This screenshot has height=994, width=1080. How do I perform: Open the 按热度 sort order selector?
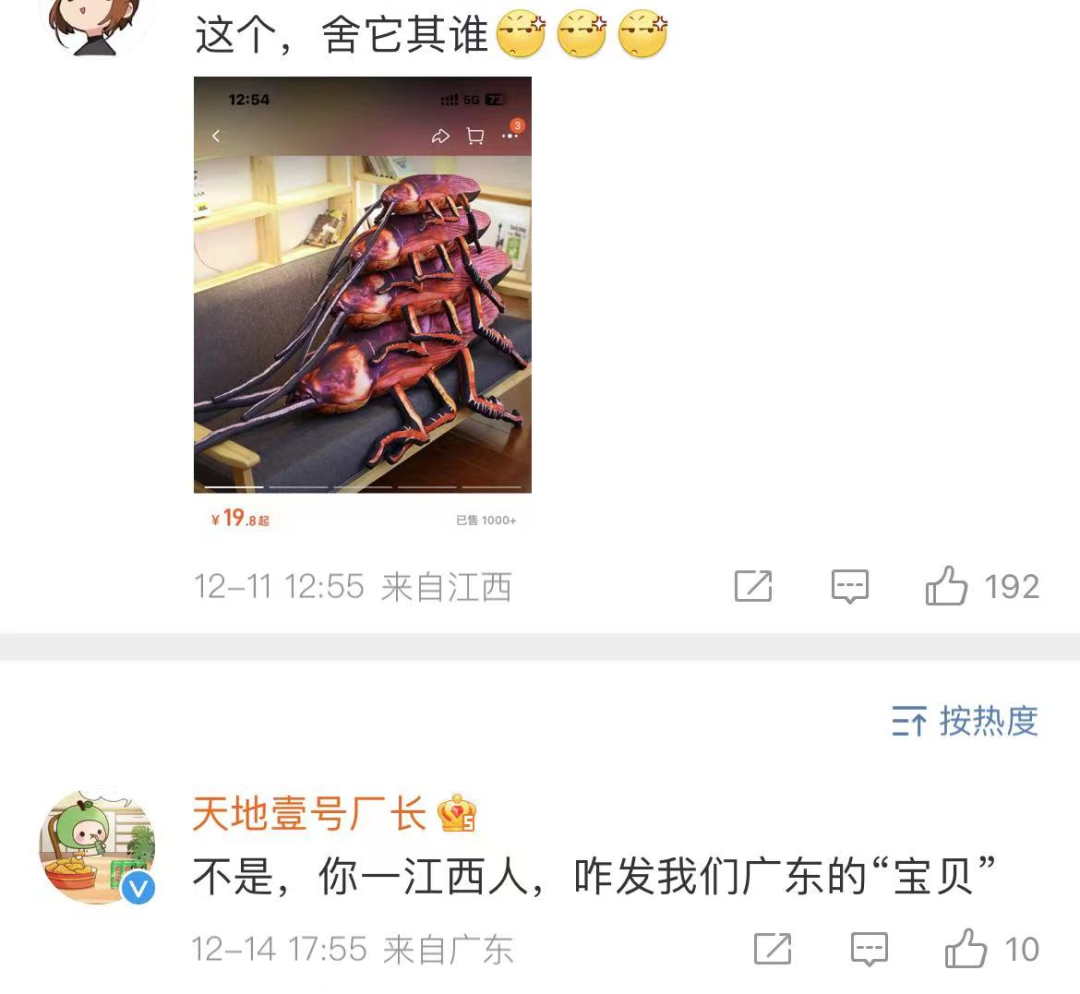coord(964,721)
